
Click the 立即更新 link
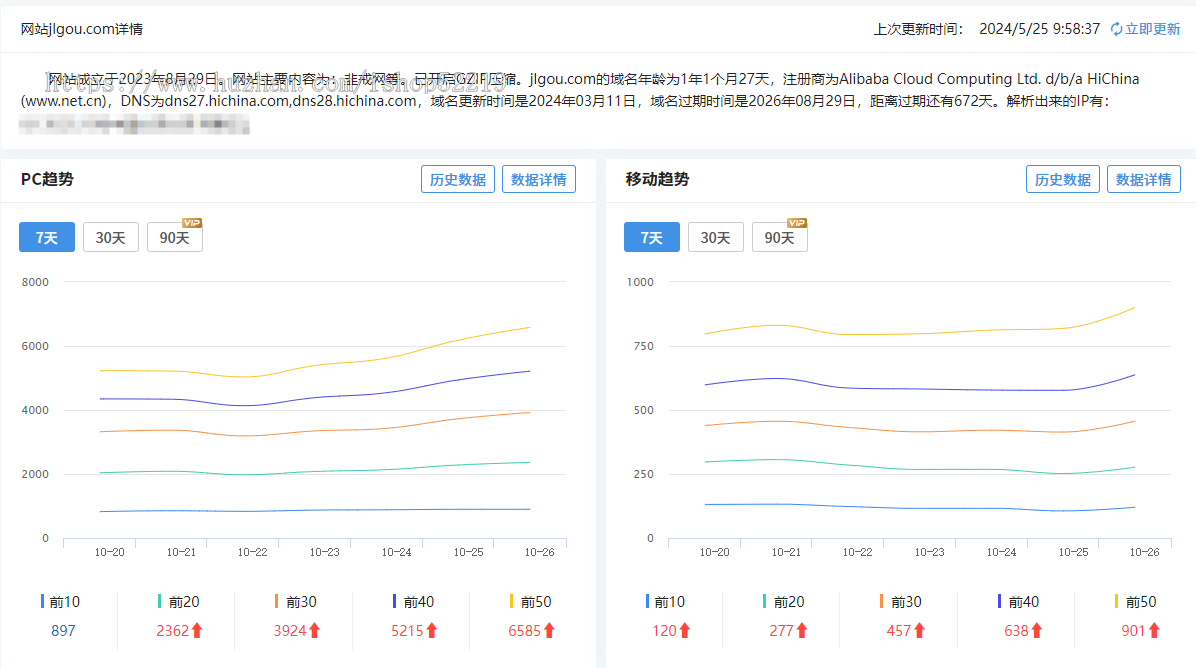(x=1153, y=29)
